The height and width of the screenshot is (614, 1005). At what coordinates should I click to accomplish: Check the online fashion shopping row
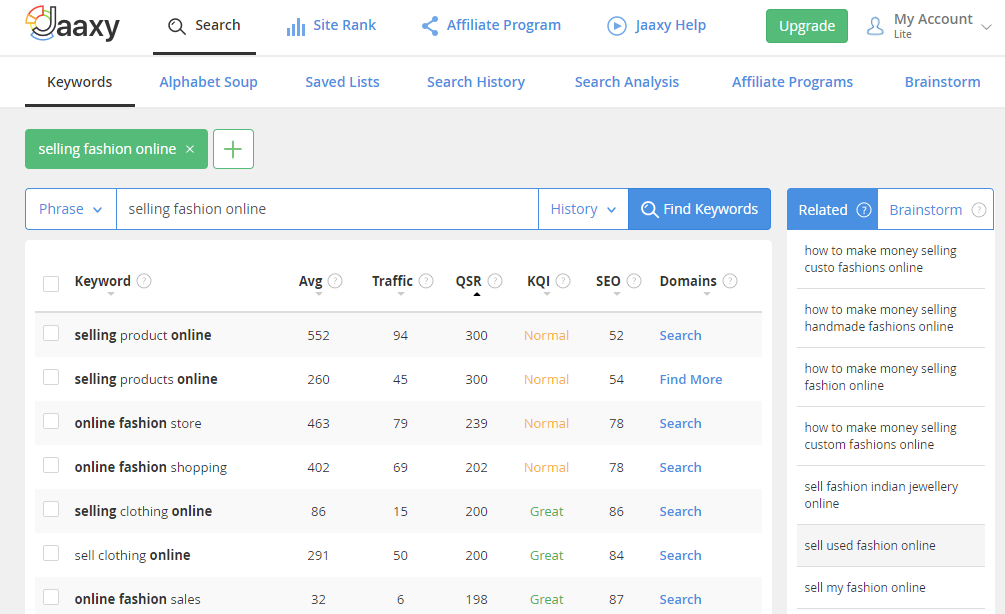coord(51,465)
